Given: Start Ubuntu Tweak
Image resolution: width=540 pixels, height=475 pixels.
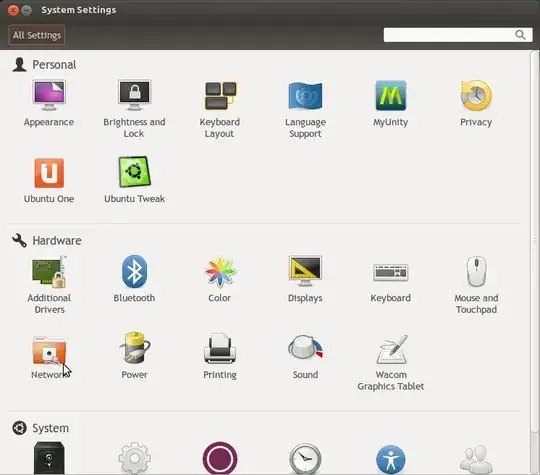Looking at the screenshot, I should (134, 180).
